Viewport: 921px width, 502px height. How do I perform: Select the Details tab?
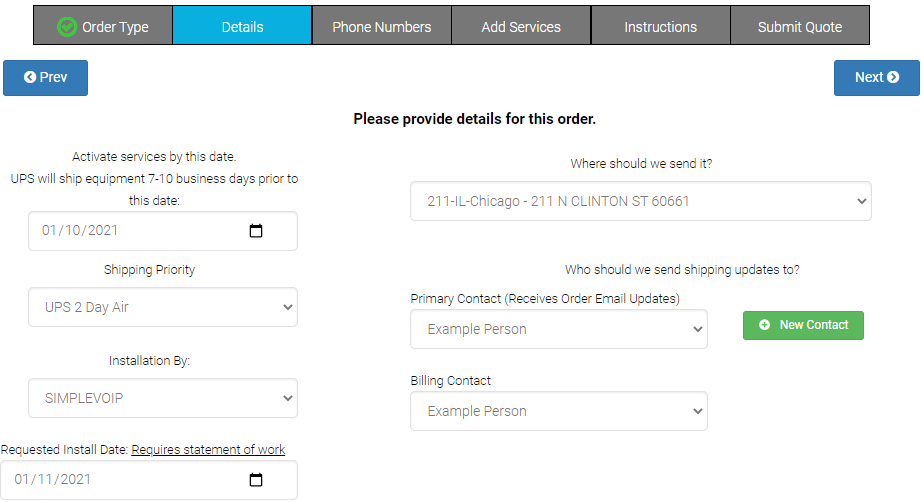[242, 25]
